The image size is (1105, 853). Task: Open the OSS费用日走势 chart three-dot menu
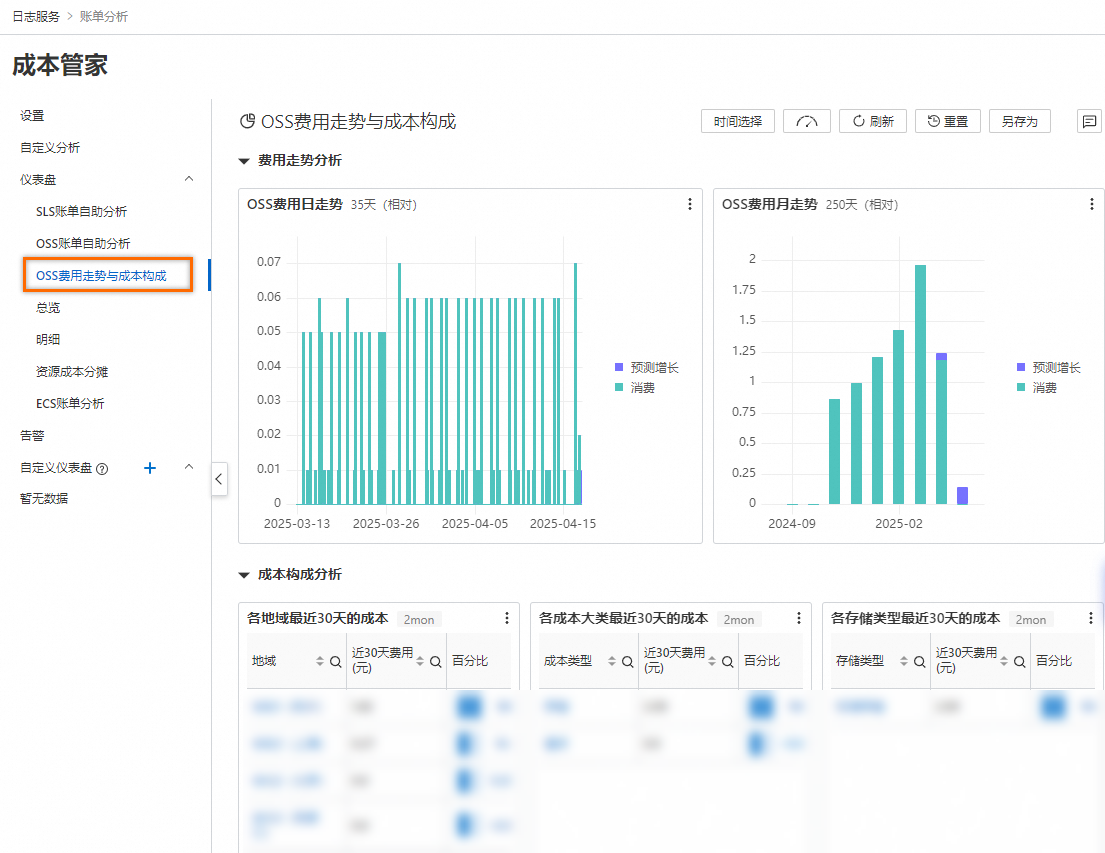tap(689, 204)
